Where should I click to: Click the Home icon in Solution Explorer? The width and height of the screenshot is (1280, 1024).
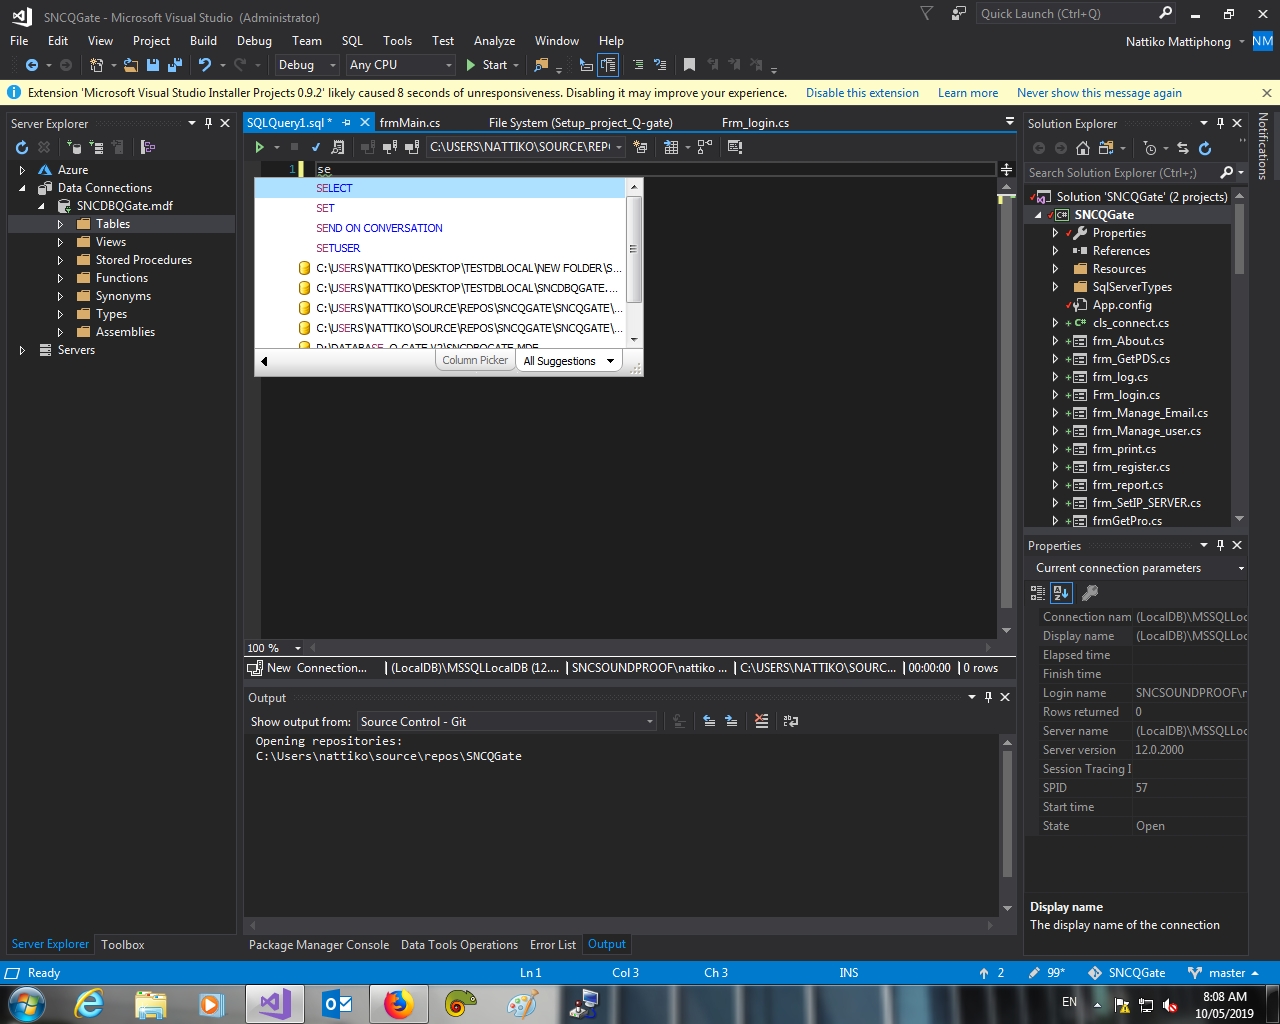1083,148
